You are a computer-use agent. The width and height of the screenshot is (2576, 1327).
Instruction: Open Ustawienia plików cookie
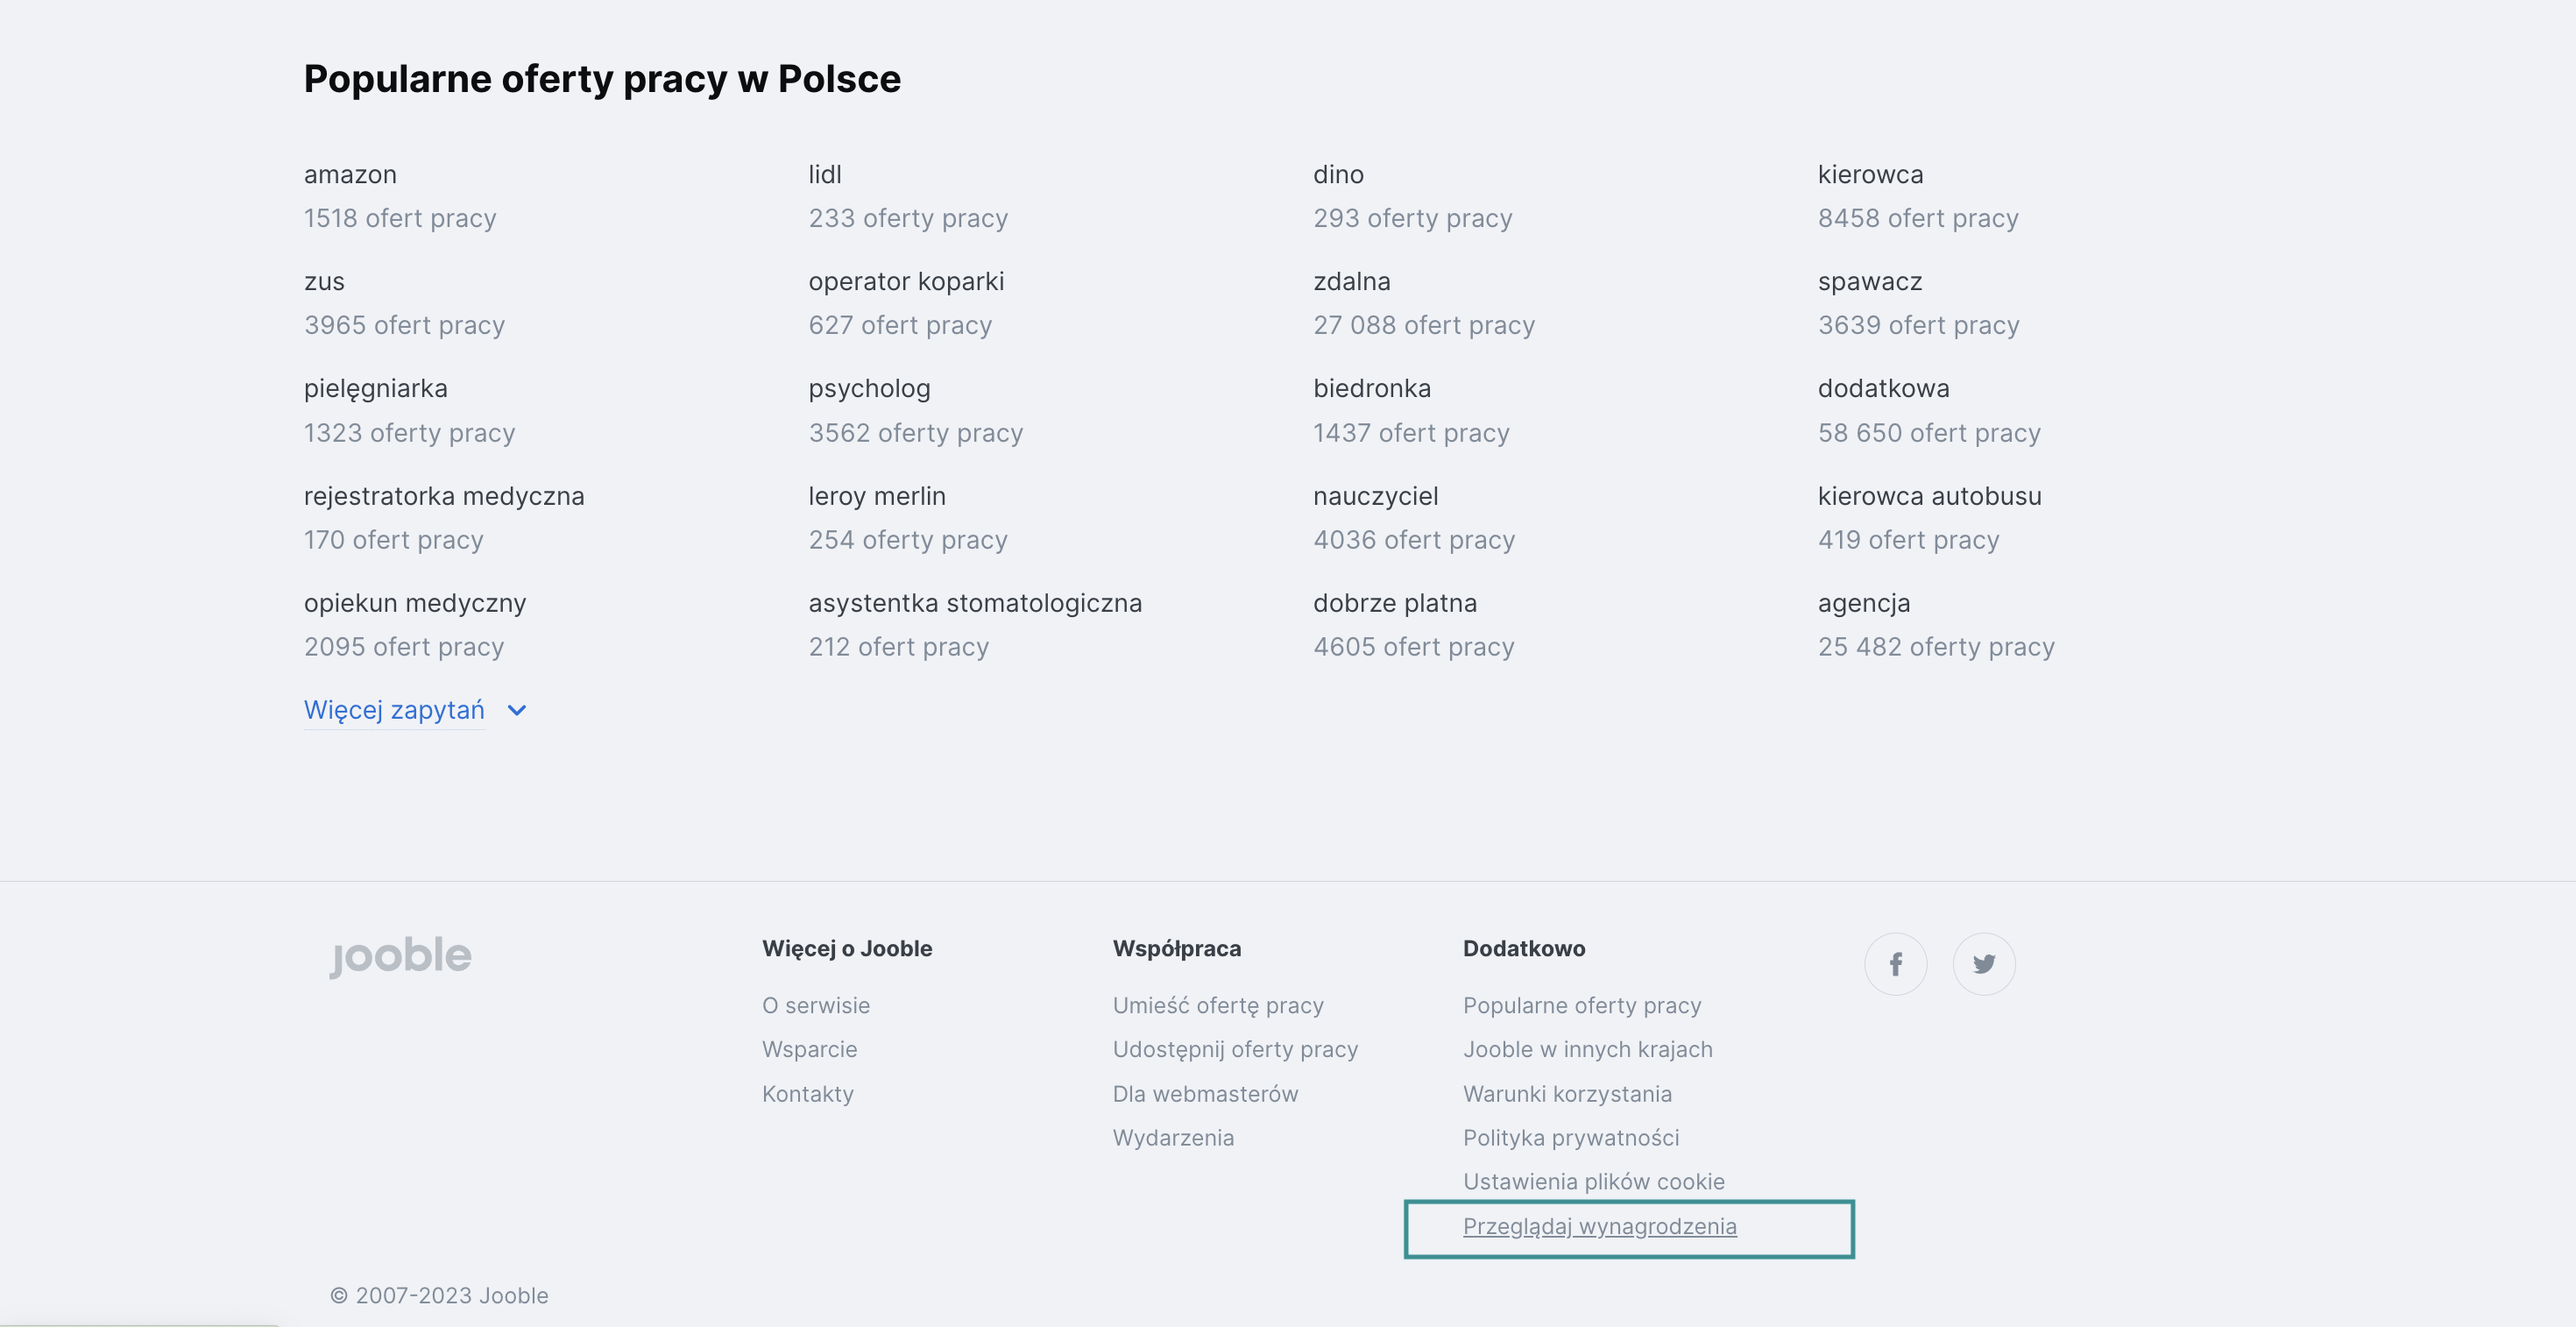click(x=1593, y=1182)
